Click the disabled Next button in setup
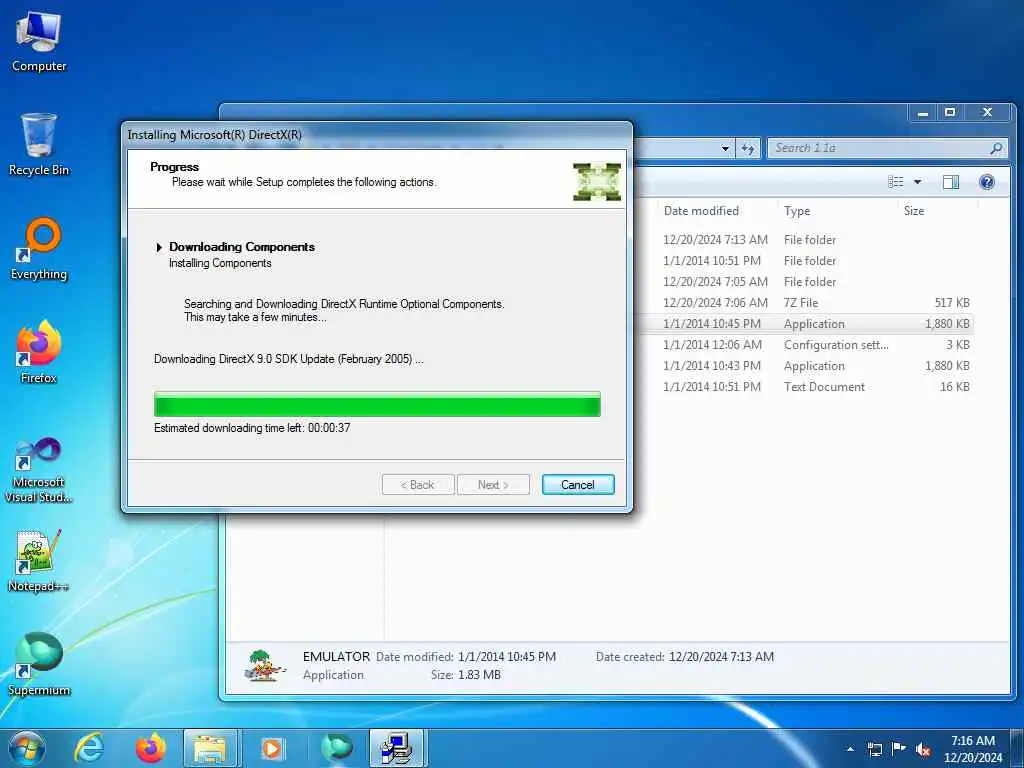The image size is (1024, 768). click(493, 485)
